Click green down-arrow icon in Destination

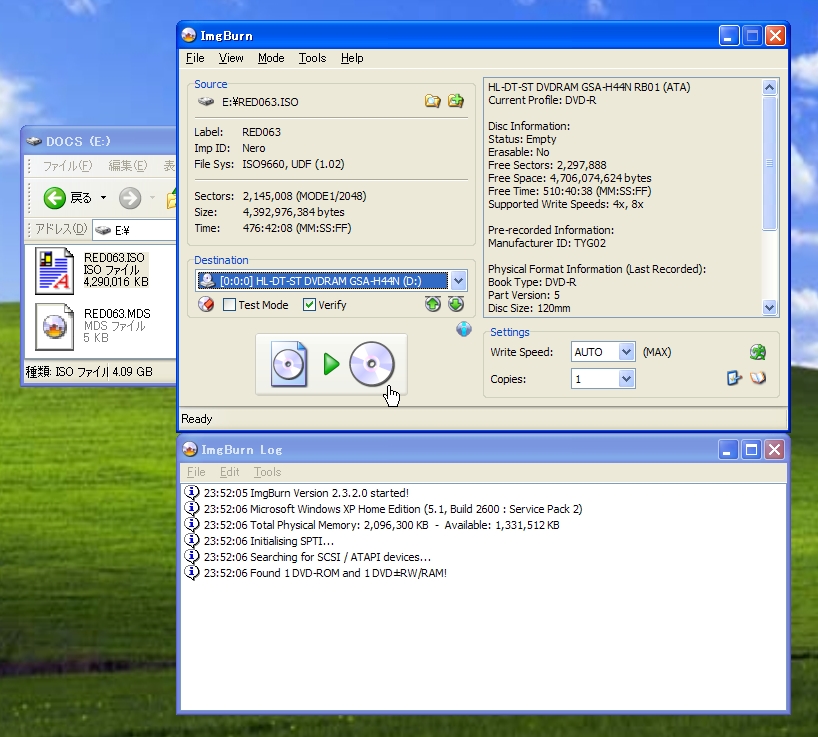click(456, 304)
